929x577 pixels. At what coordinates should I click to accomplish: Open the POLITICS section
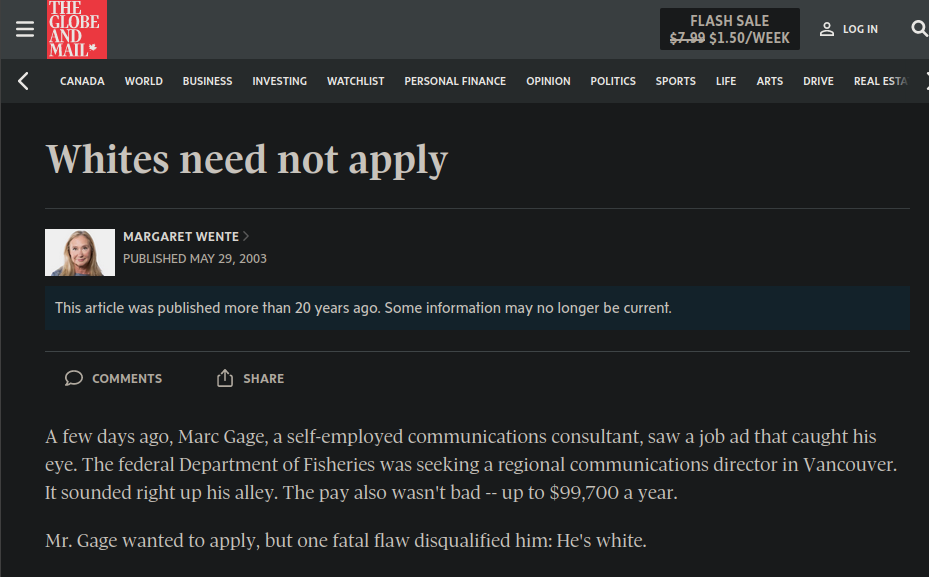pos(613,81)
